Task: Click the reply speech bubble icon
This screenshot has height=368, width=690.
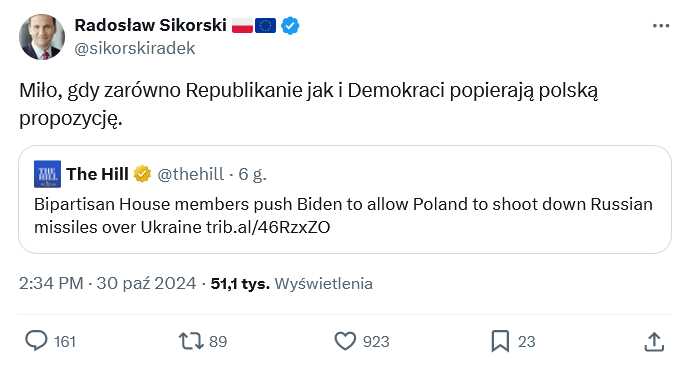Action: (x=36, y=341)
